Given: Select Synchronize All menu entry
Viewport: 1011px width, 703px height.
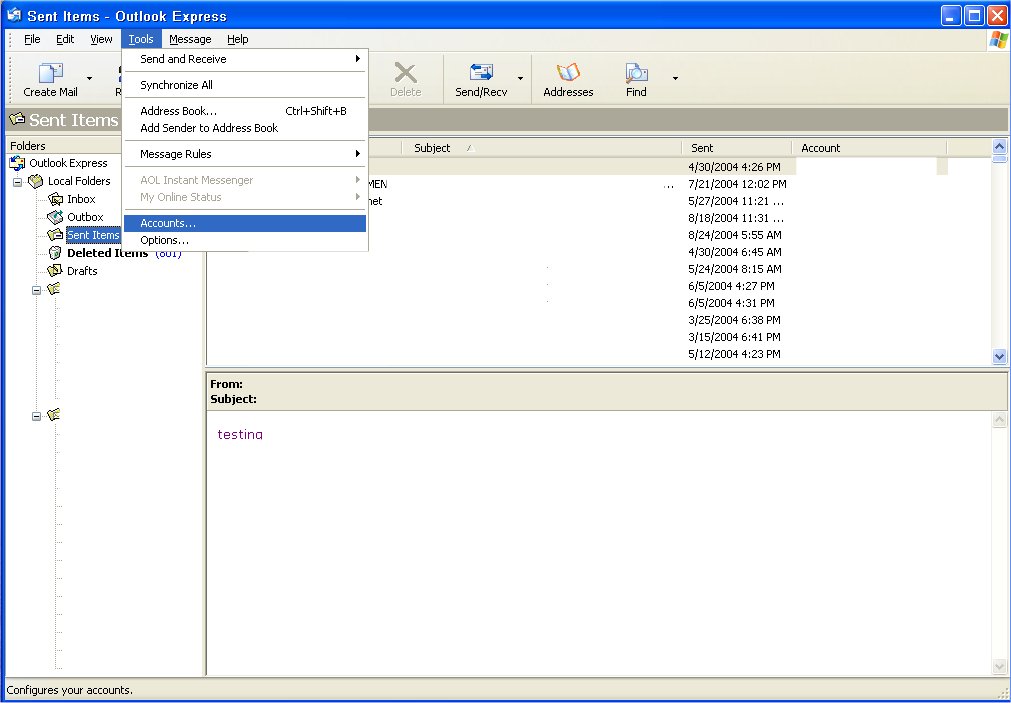Looking at the screenshot, I should click(x=245, y=85).
